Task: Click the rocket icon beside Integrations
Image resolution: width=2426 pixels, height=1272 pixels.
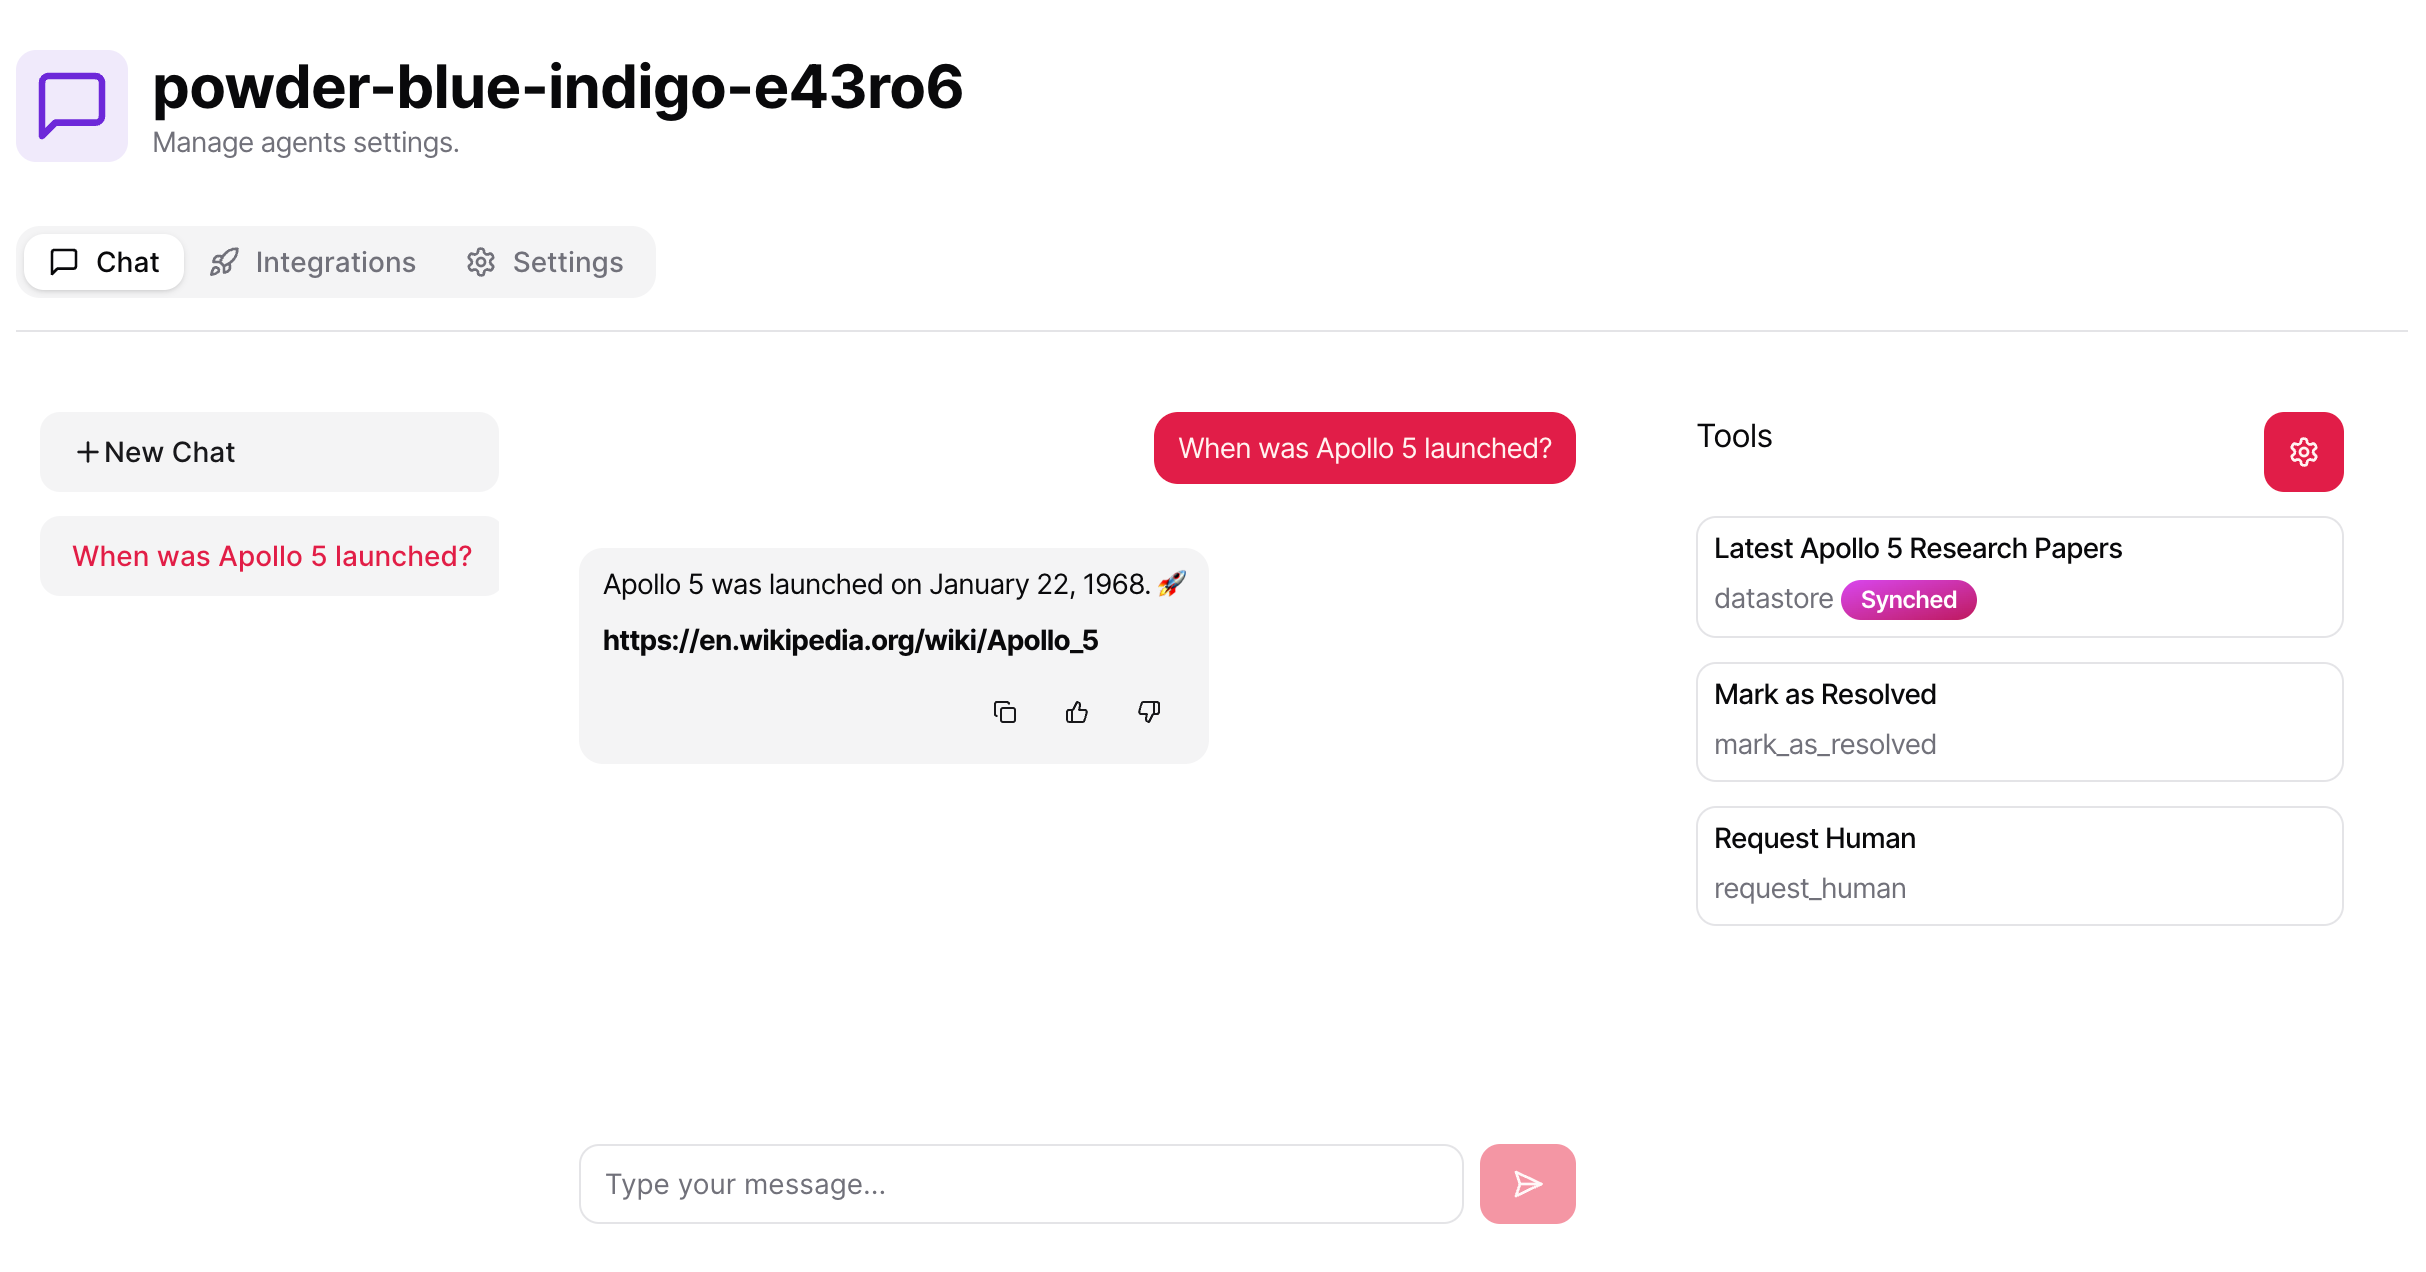Action: pyautogui.click(x=224, y=262)
